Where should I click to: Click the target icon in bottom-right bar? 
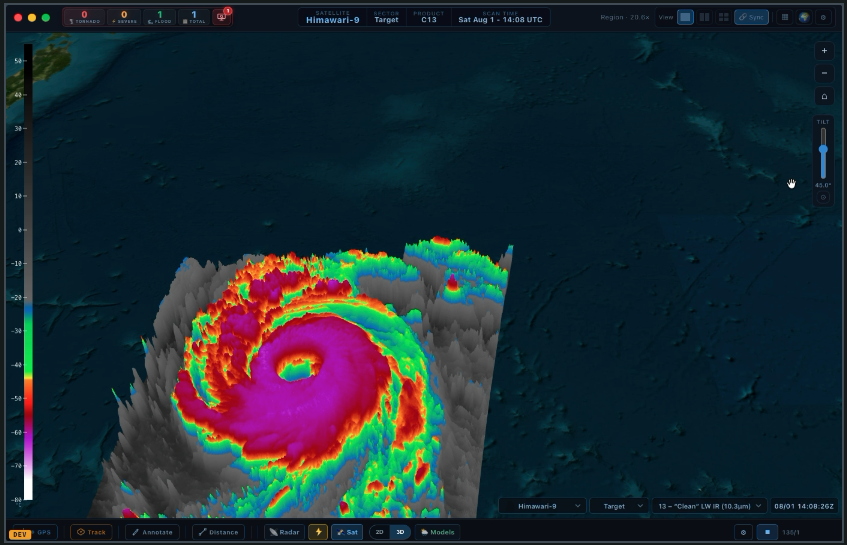[x=743, y=532]
